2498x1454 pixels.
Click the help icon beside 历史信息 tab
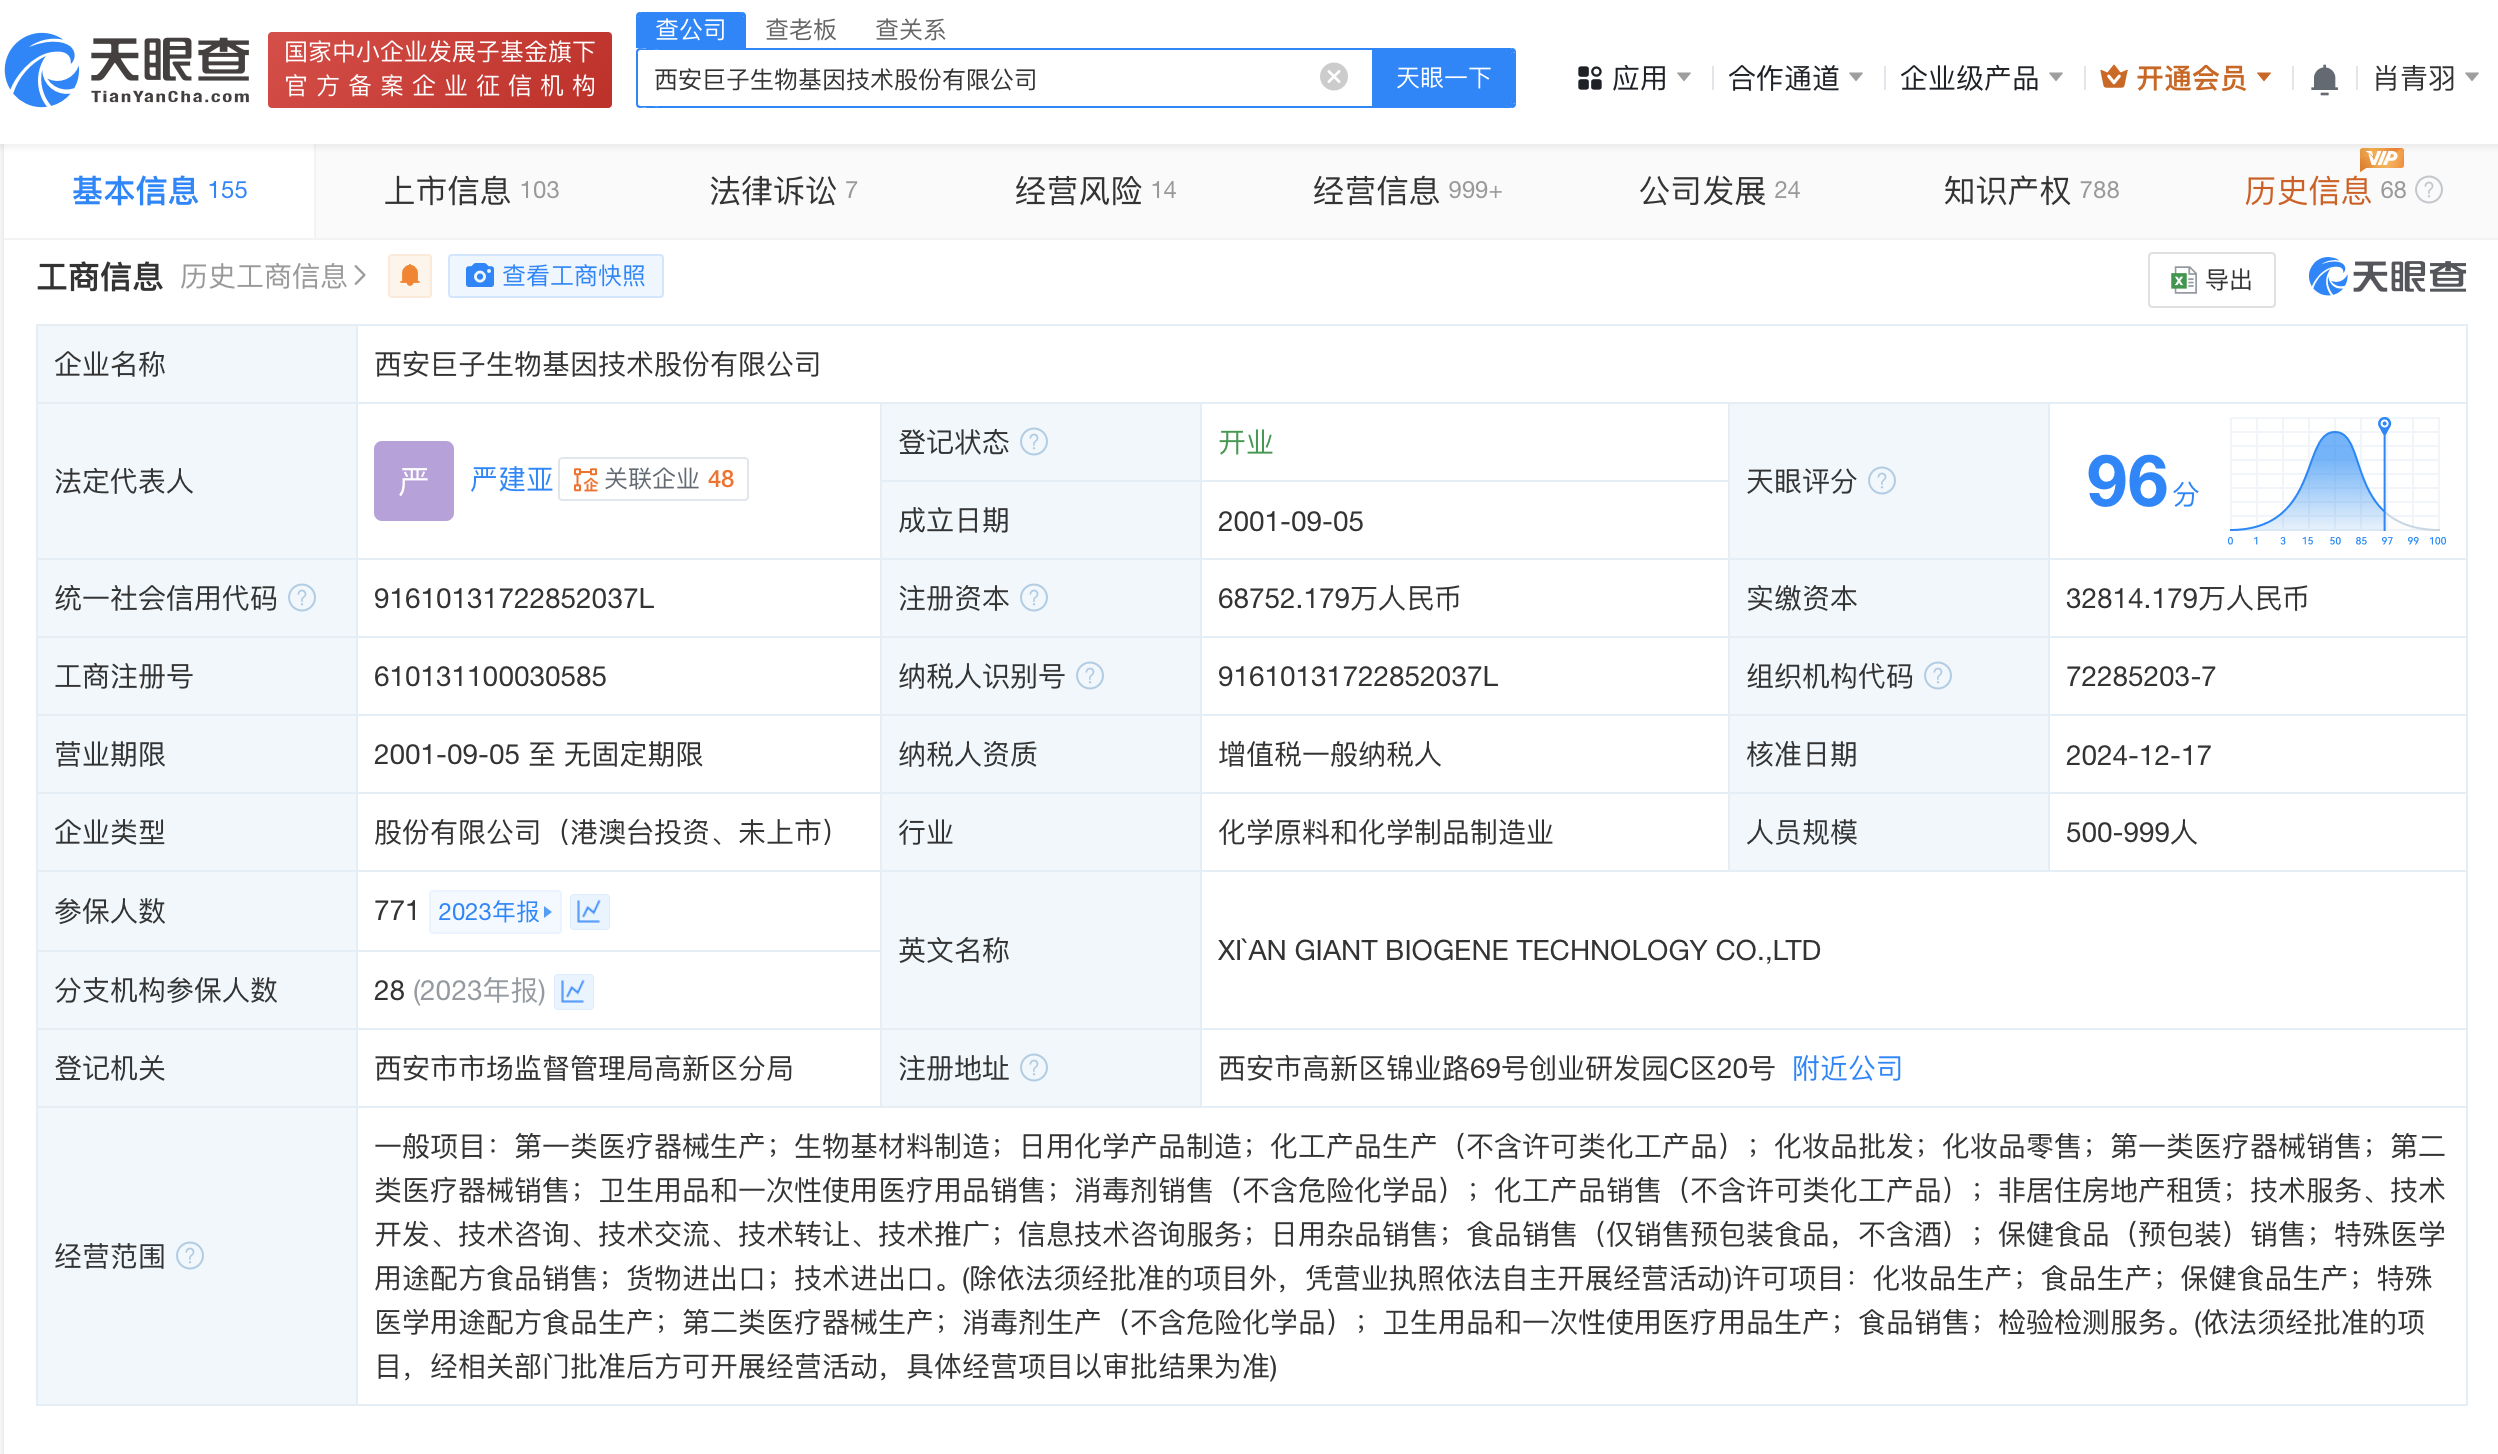[x=2429, y=190]
